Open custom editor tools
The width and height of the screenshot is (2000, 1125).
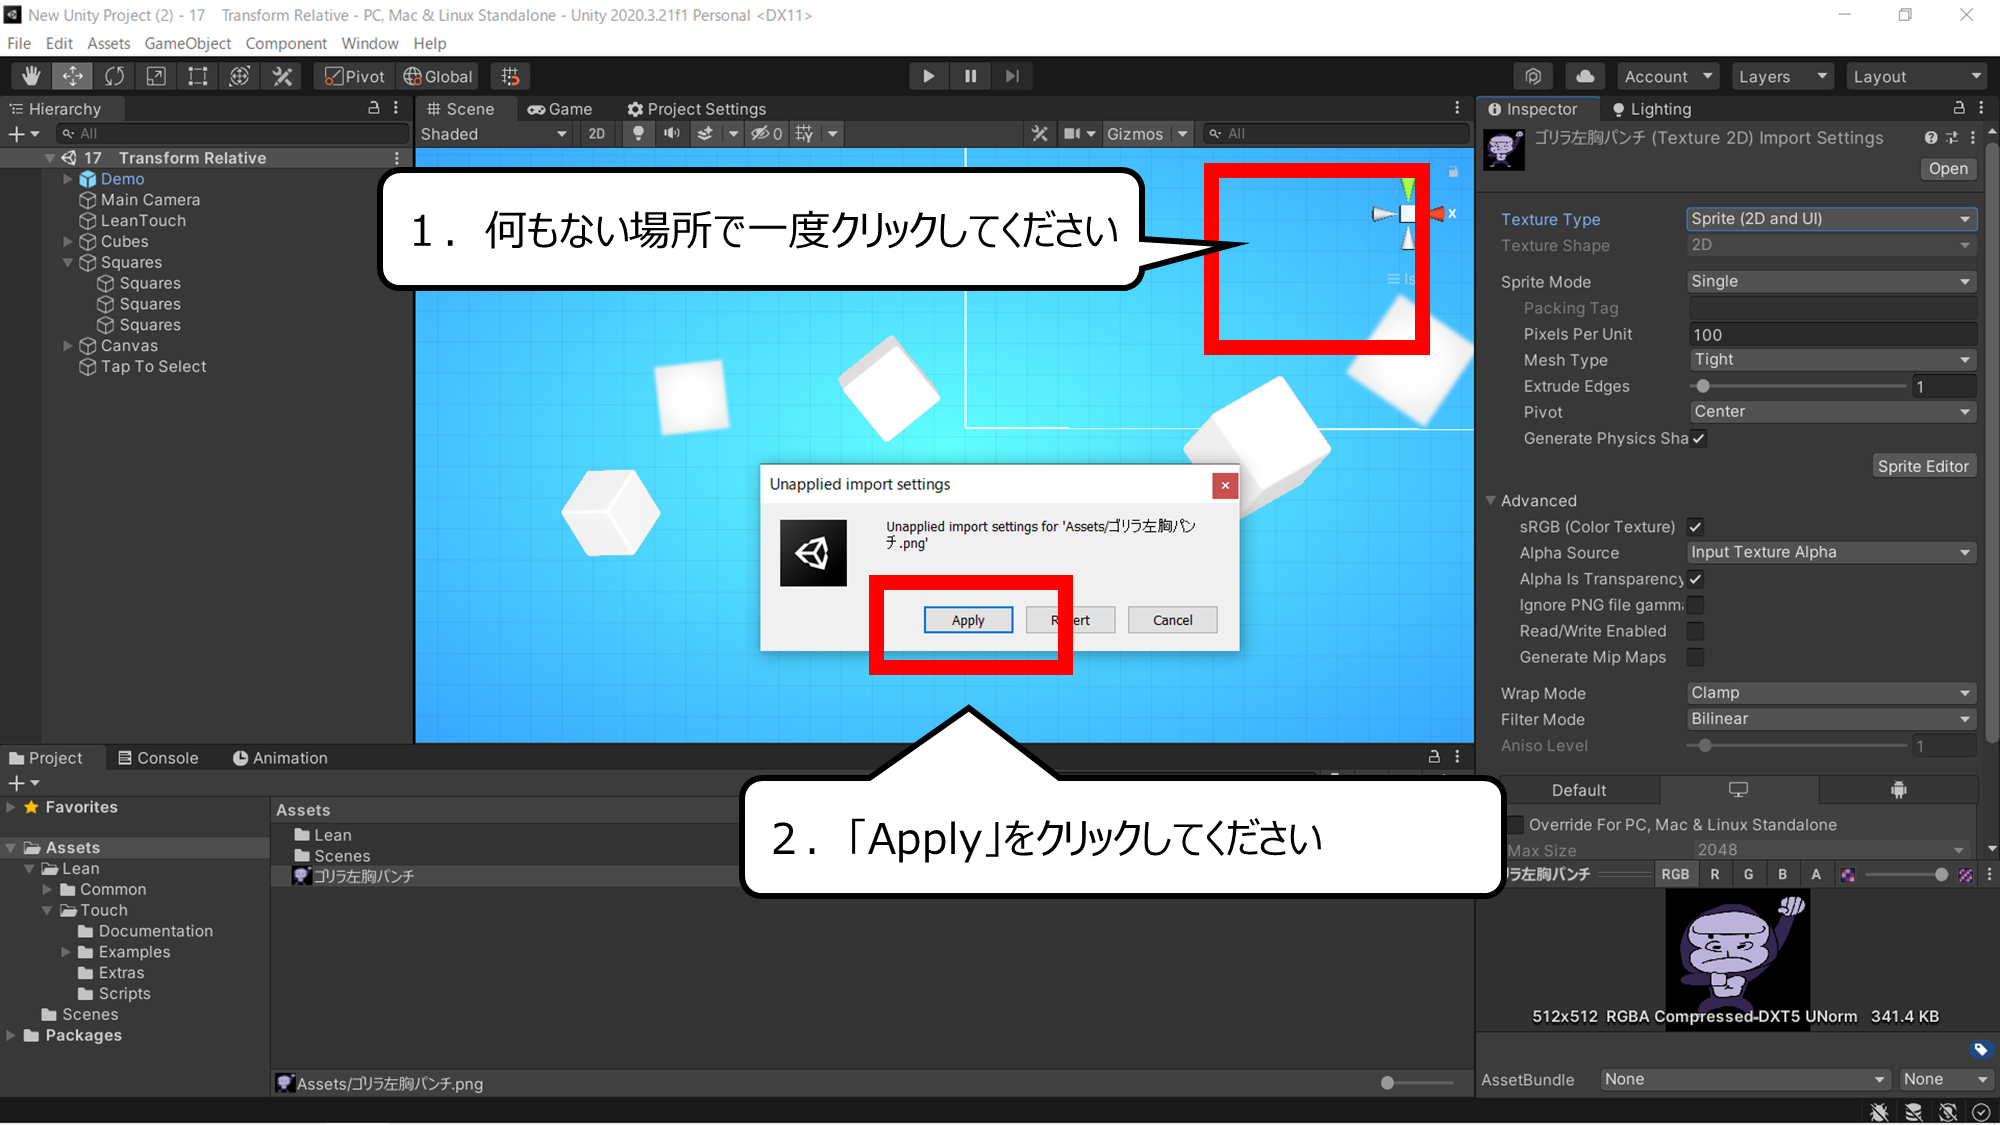coord(282,76)
